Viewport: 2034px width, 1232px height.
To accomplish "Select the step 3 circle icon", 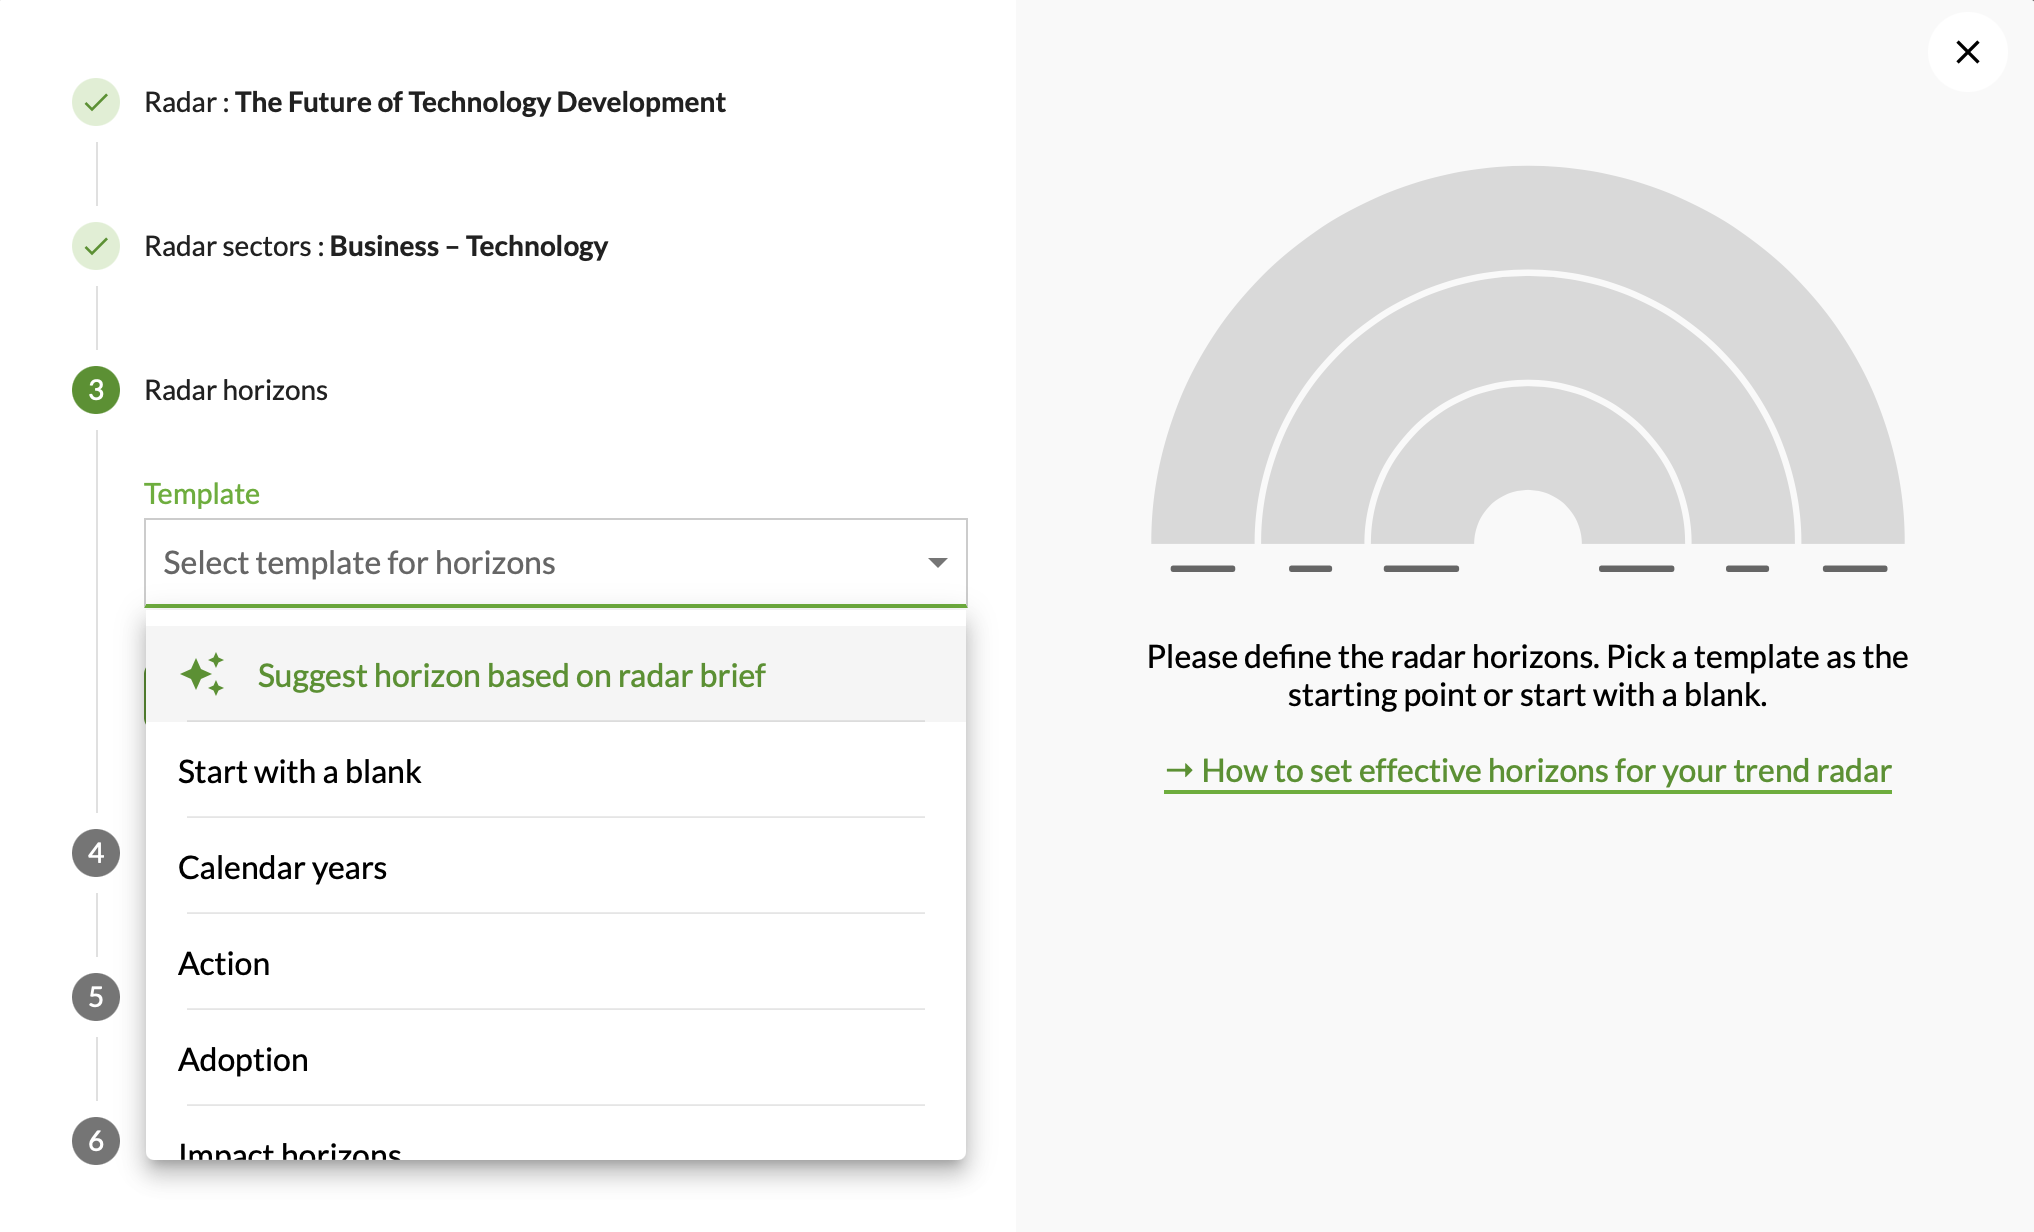I will click(x=96, y=390).
